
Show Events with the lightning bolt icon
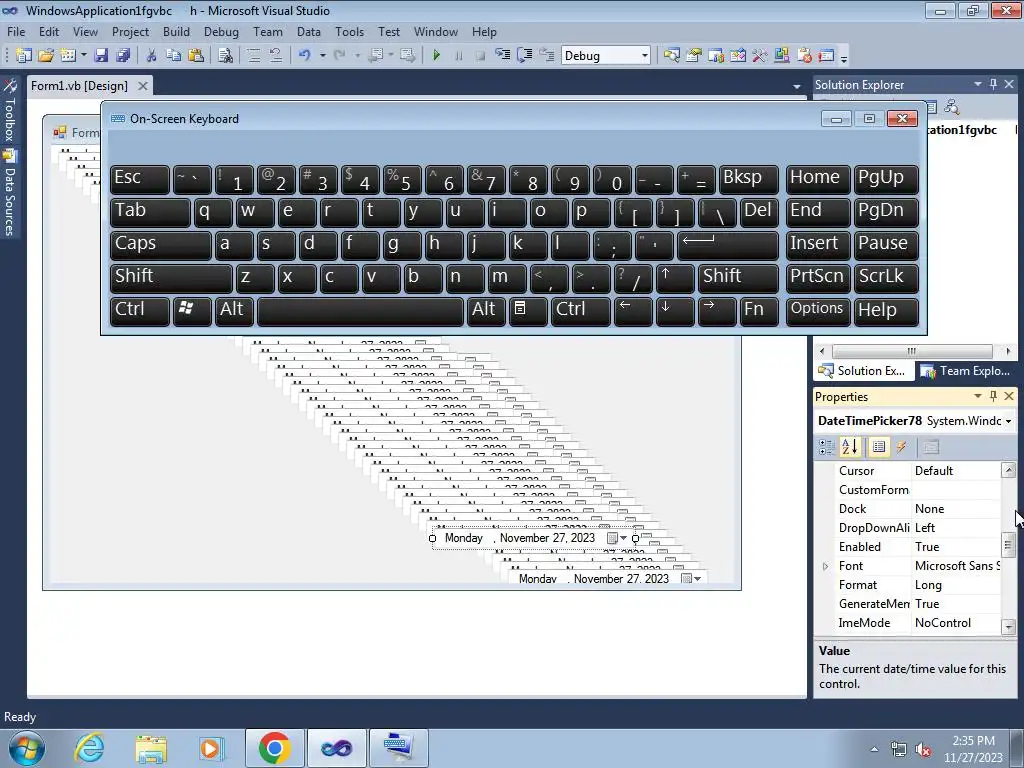[901, 447]
